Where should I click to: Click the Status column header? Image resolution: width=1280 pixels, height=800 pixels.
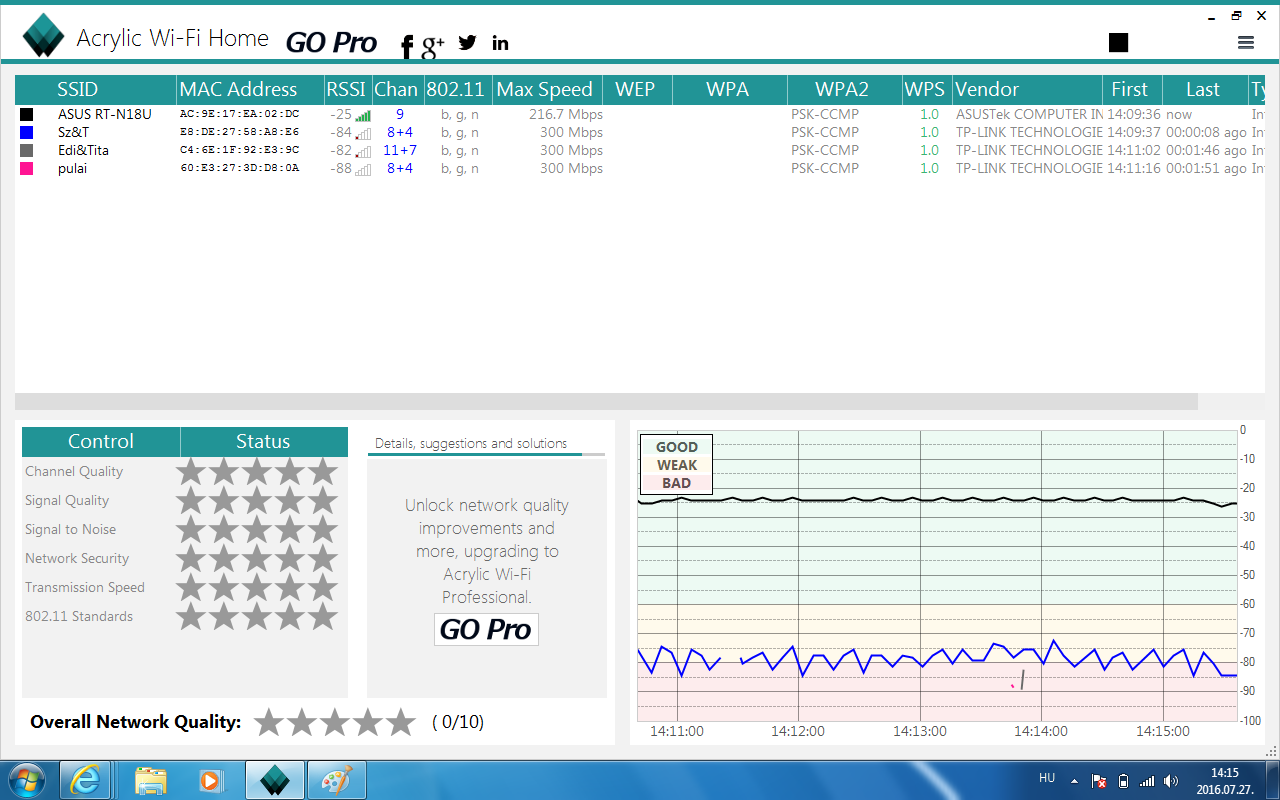pyautogui.click(x=264, y=442)
